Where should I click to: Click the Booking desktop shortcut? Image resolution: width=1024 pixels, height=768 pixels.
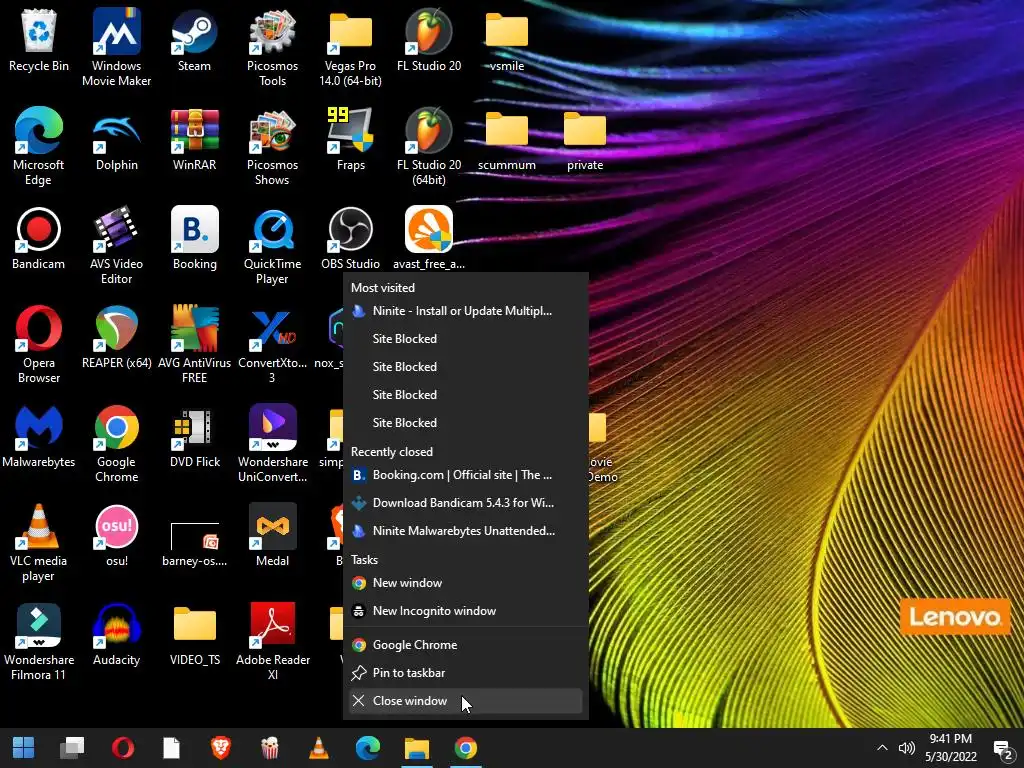coord(194,238)
